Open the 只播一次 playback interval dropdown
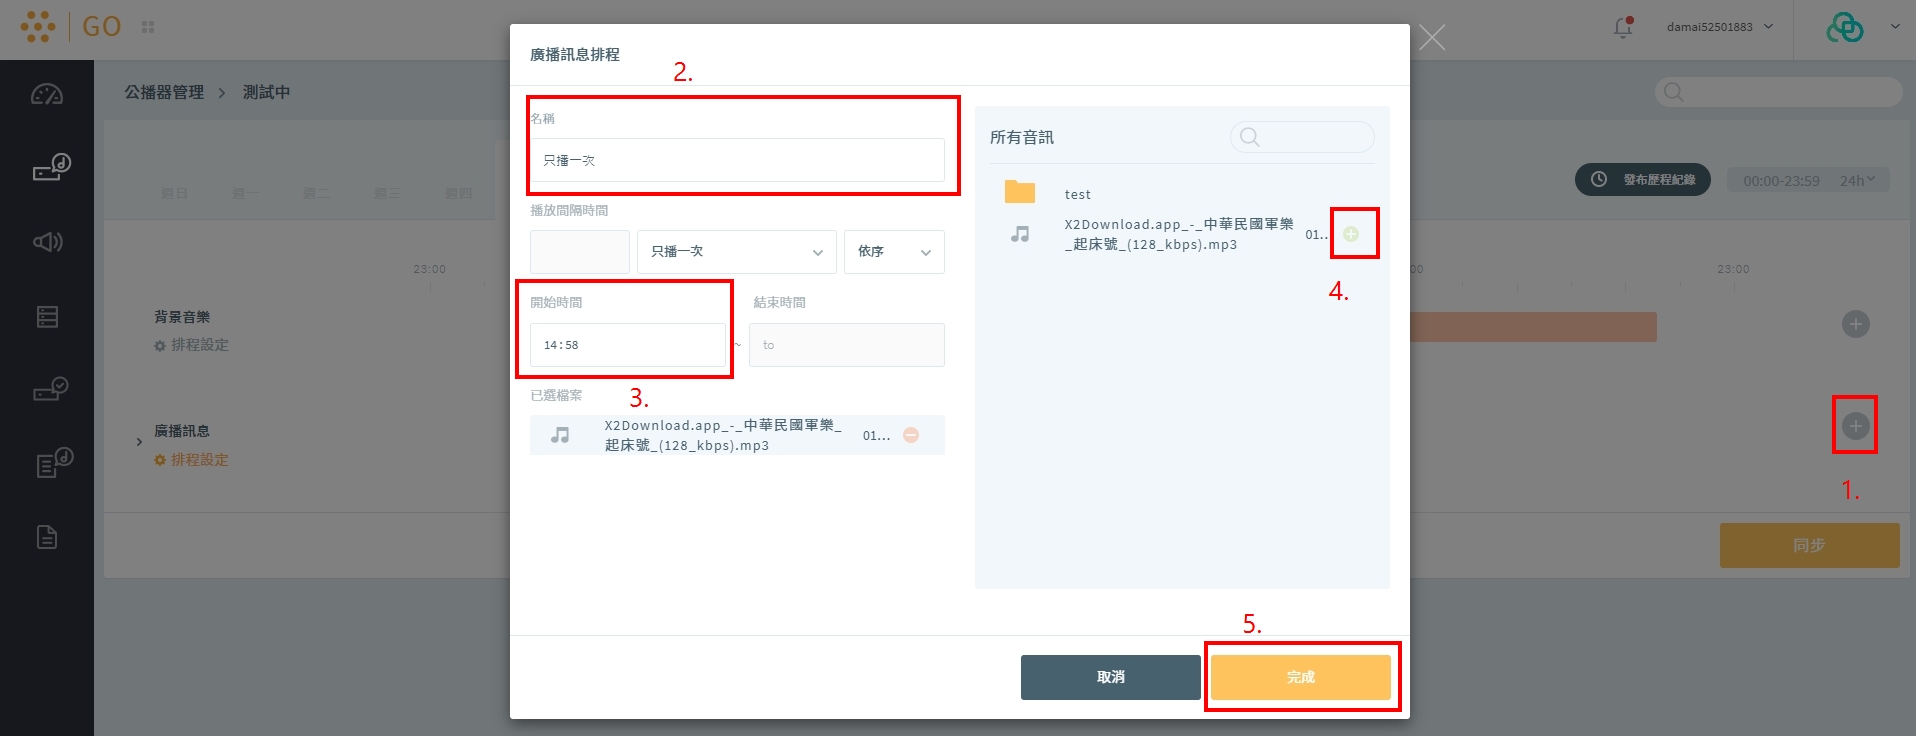 tap(736, 252)
